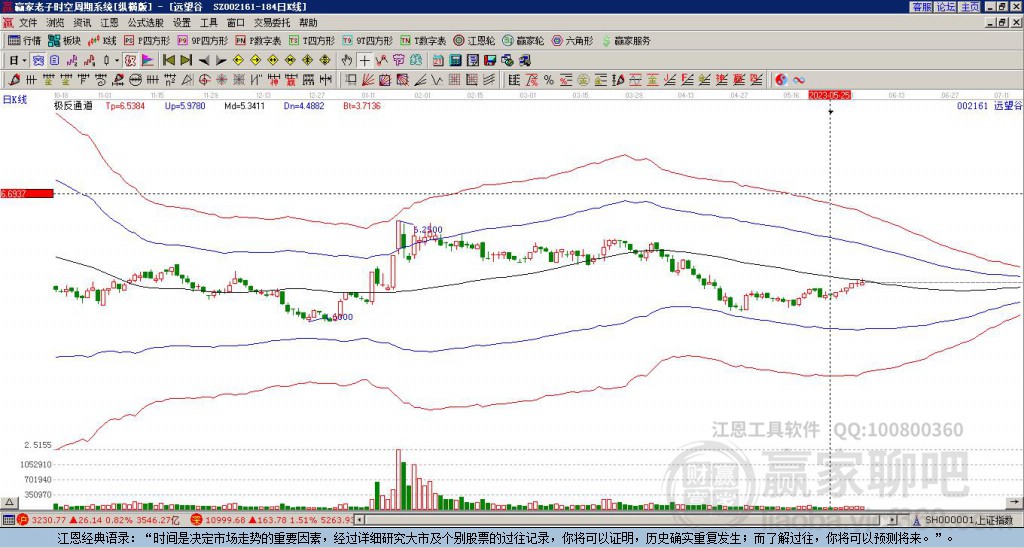Open the 9T四方形 tool

[x=368, y=40]
